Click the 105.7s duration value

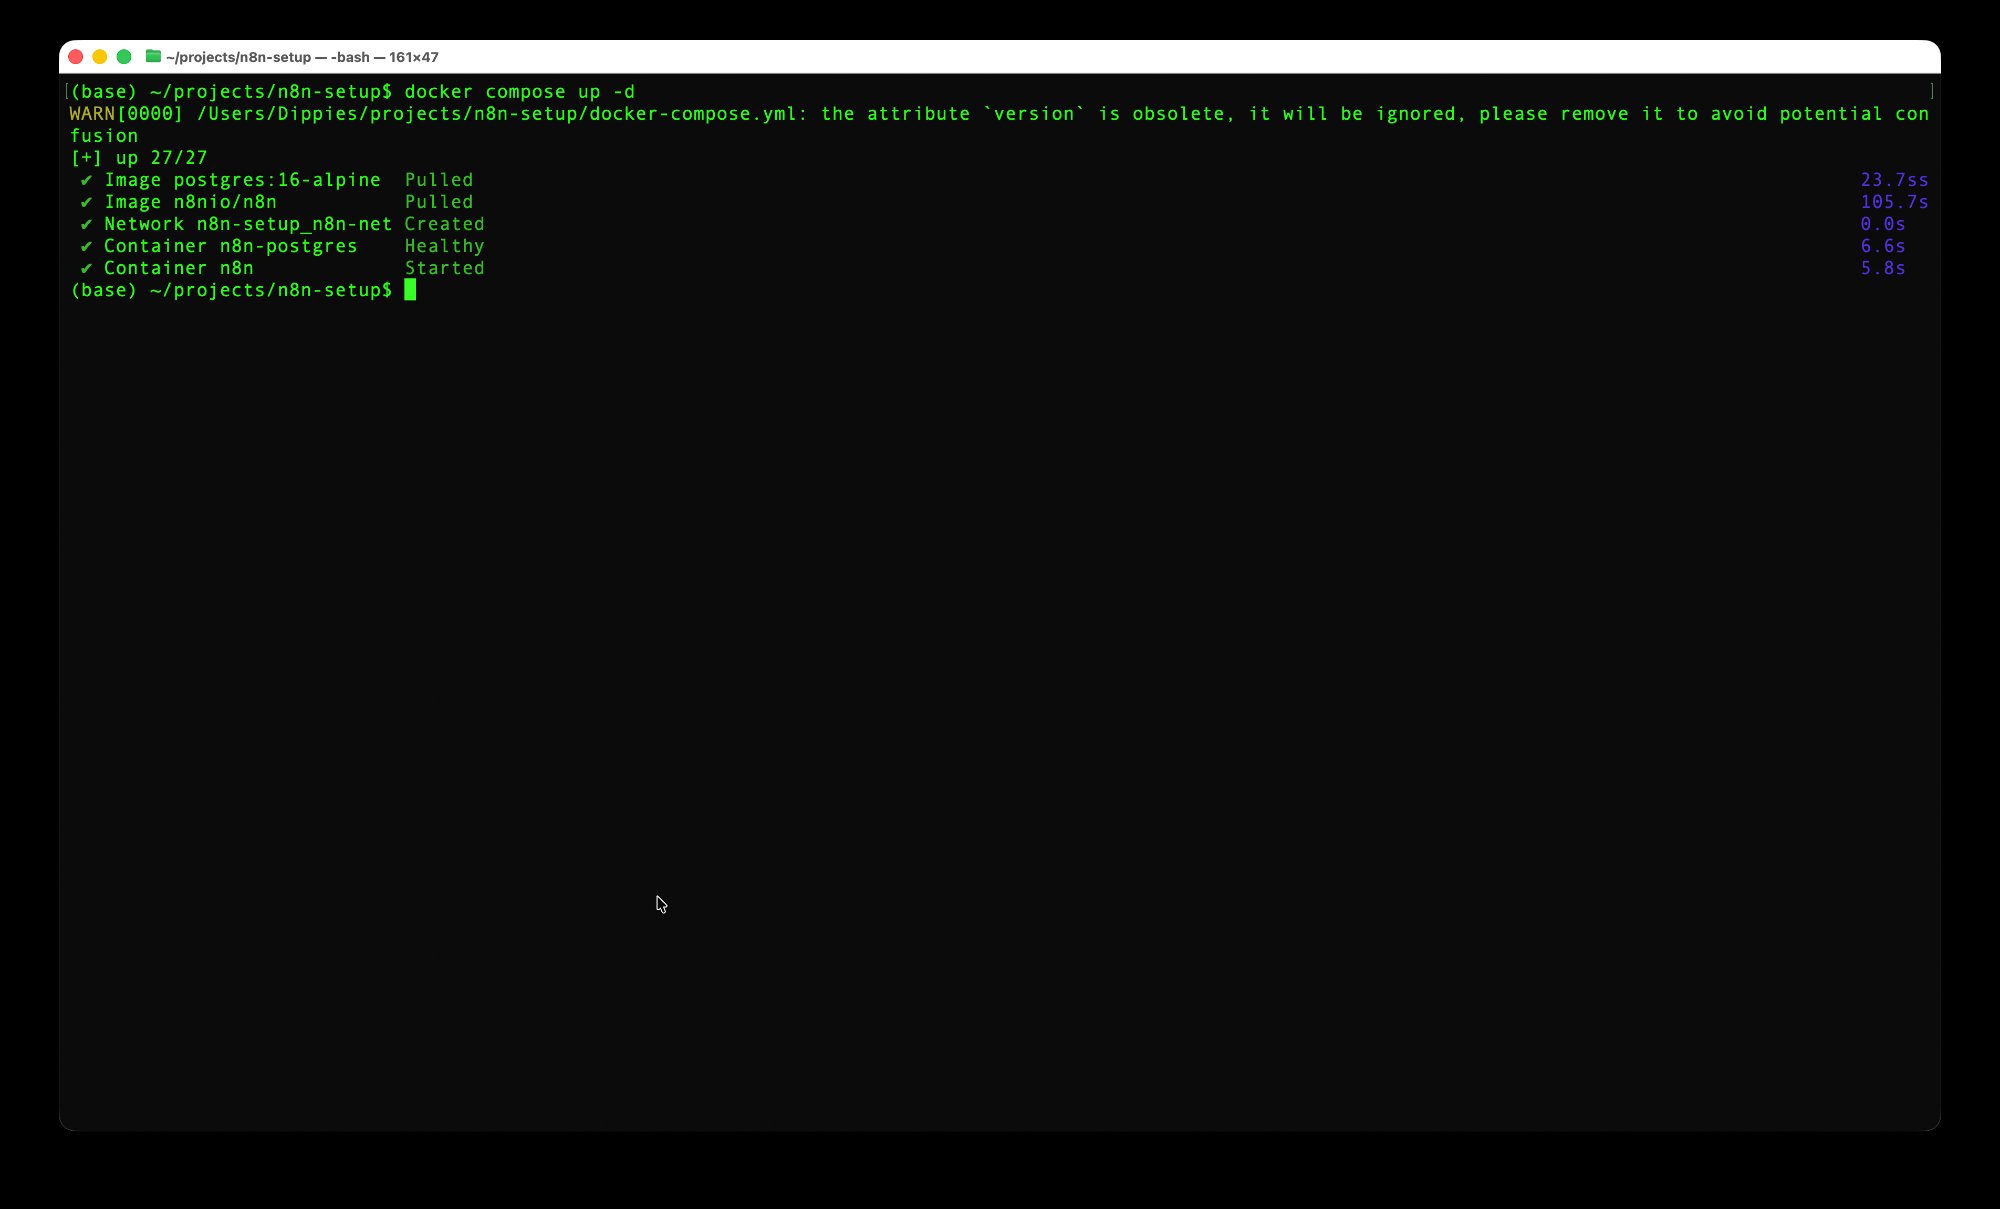[x=1893, y=201]
